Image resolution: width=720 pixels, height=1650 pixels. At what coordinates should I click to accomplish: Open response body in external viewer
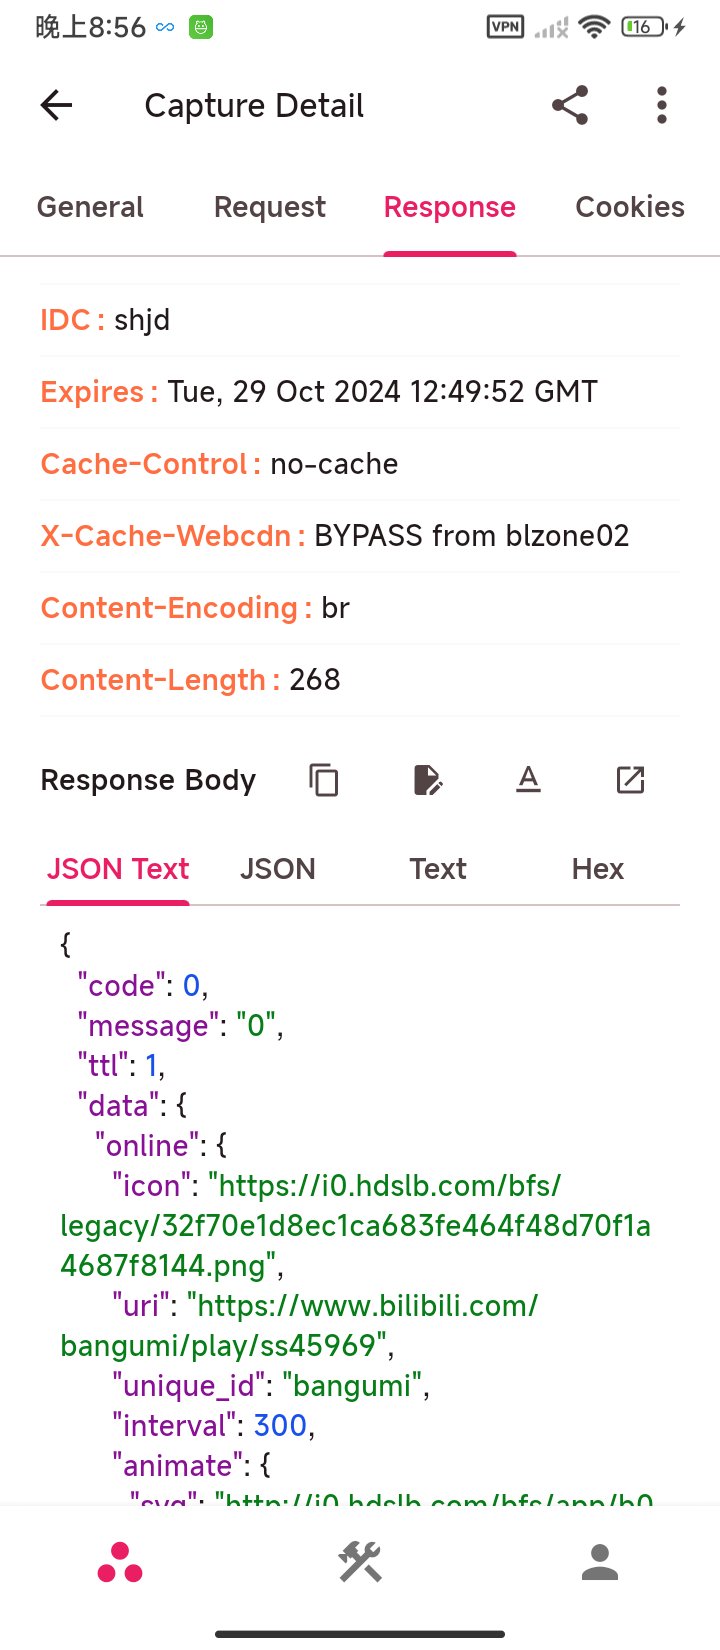click(630, 780)
